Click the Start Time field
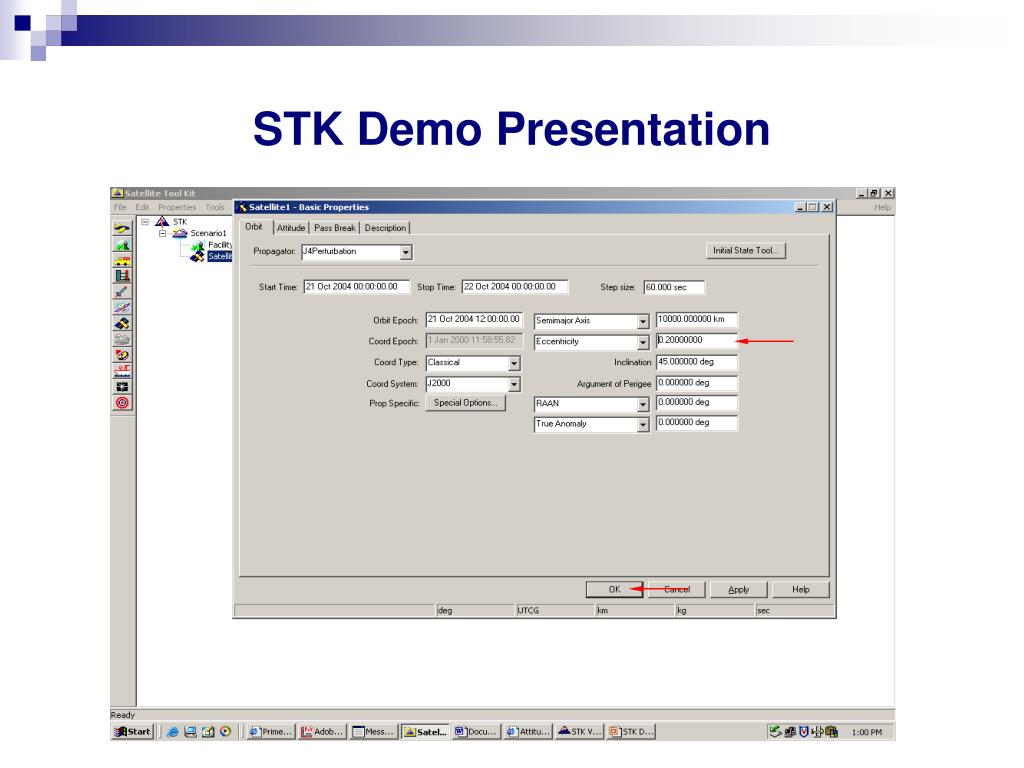Screen dimensions: 1024x768 [357, 287]
